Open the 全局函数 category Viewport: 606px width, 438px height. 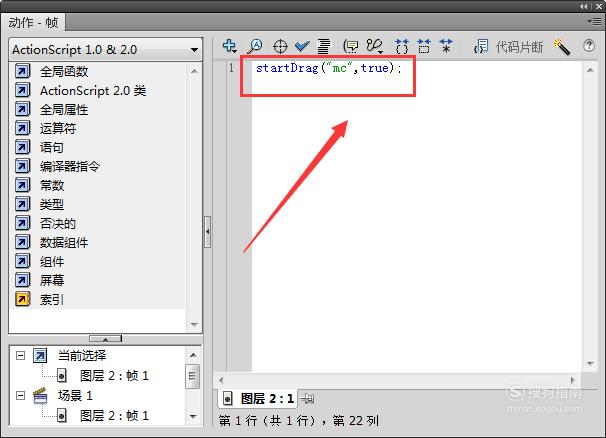pyautogui.click(x=64, y=72)
